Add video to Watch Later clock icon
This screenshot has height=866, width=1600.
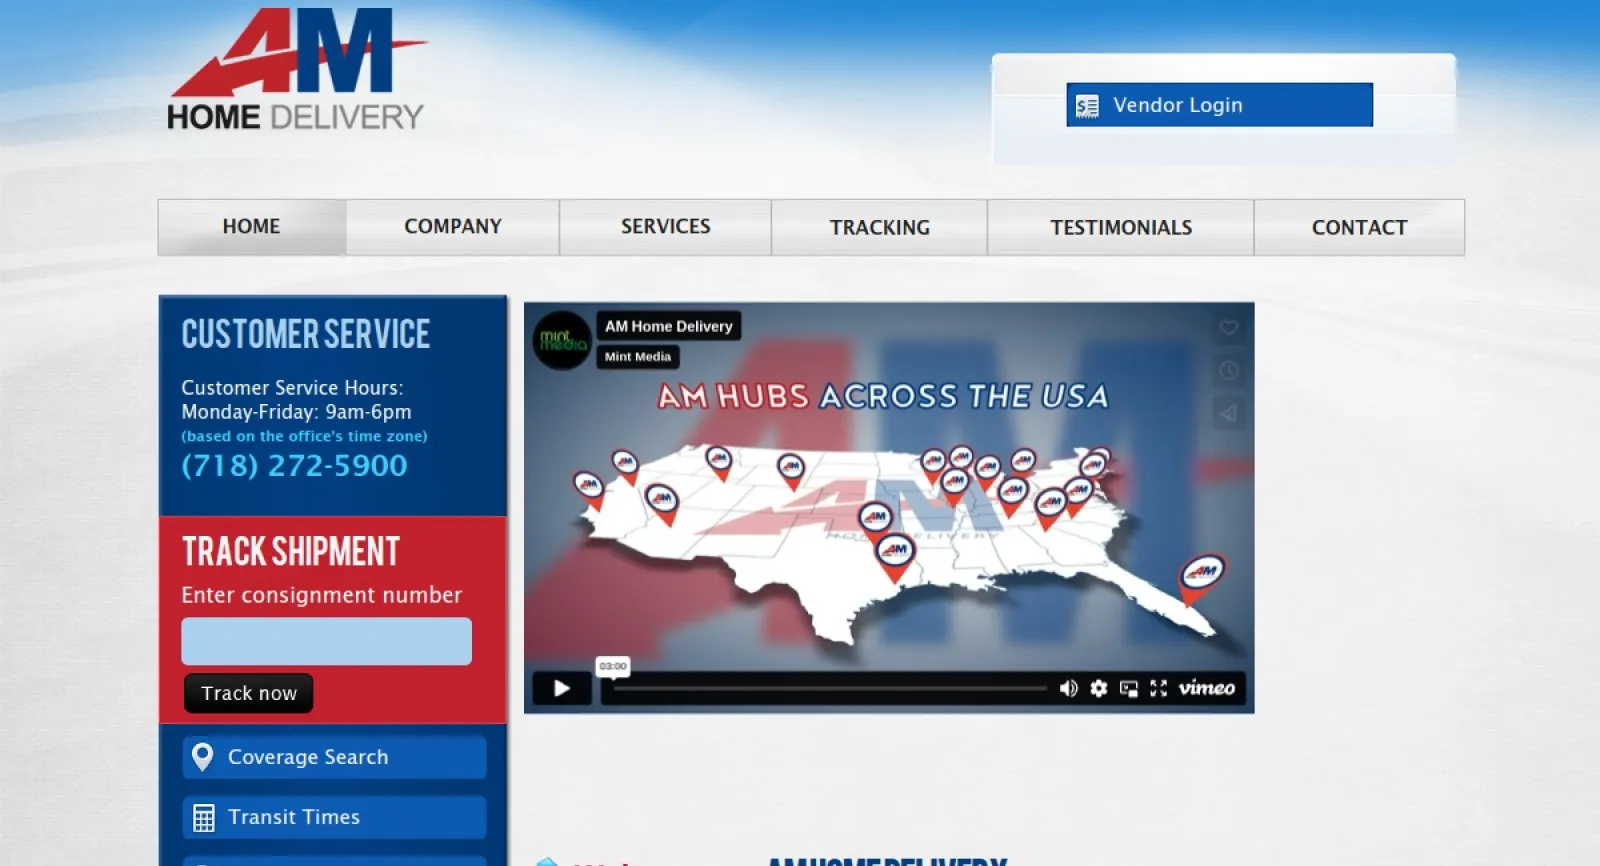(x=1229, y=370)
